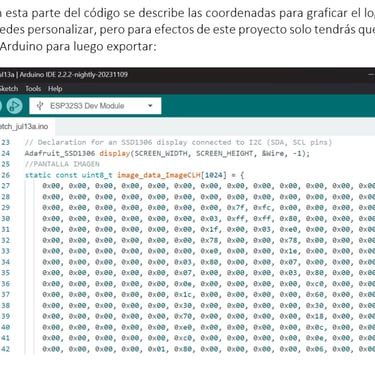Click line number 26 in the gutter
This screenshot has width=375, height=366.
[6, 175]
